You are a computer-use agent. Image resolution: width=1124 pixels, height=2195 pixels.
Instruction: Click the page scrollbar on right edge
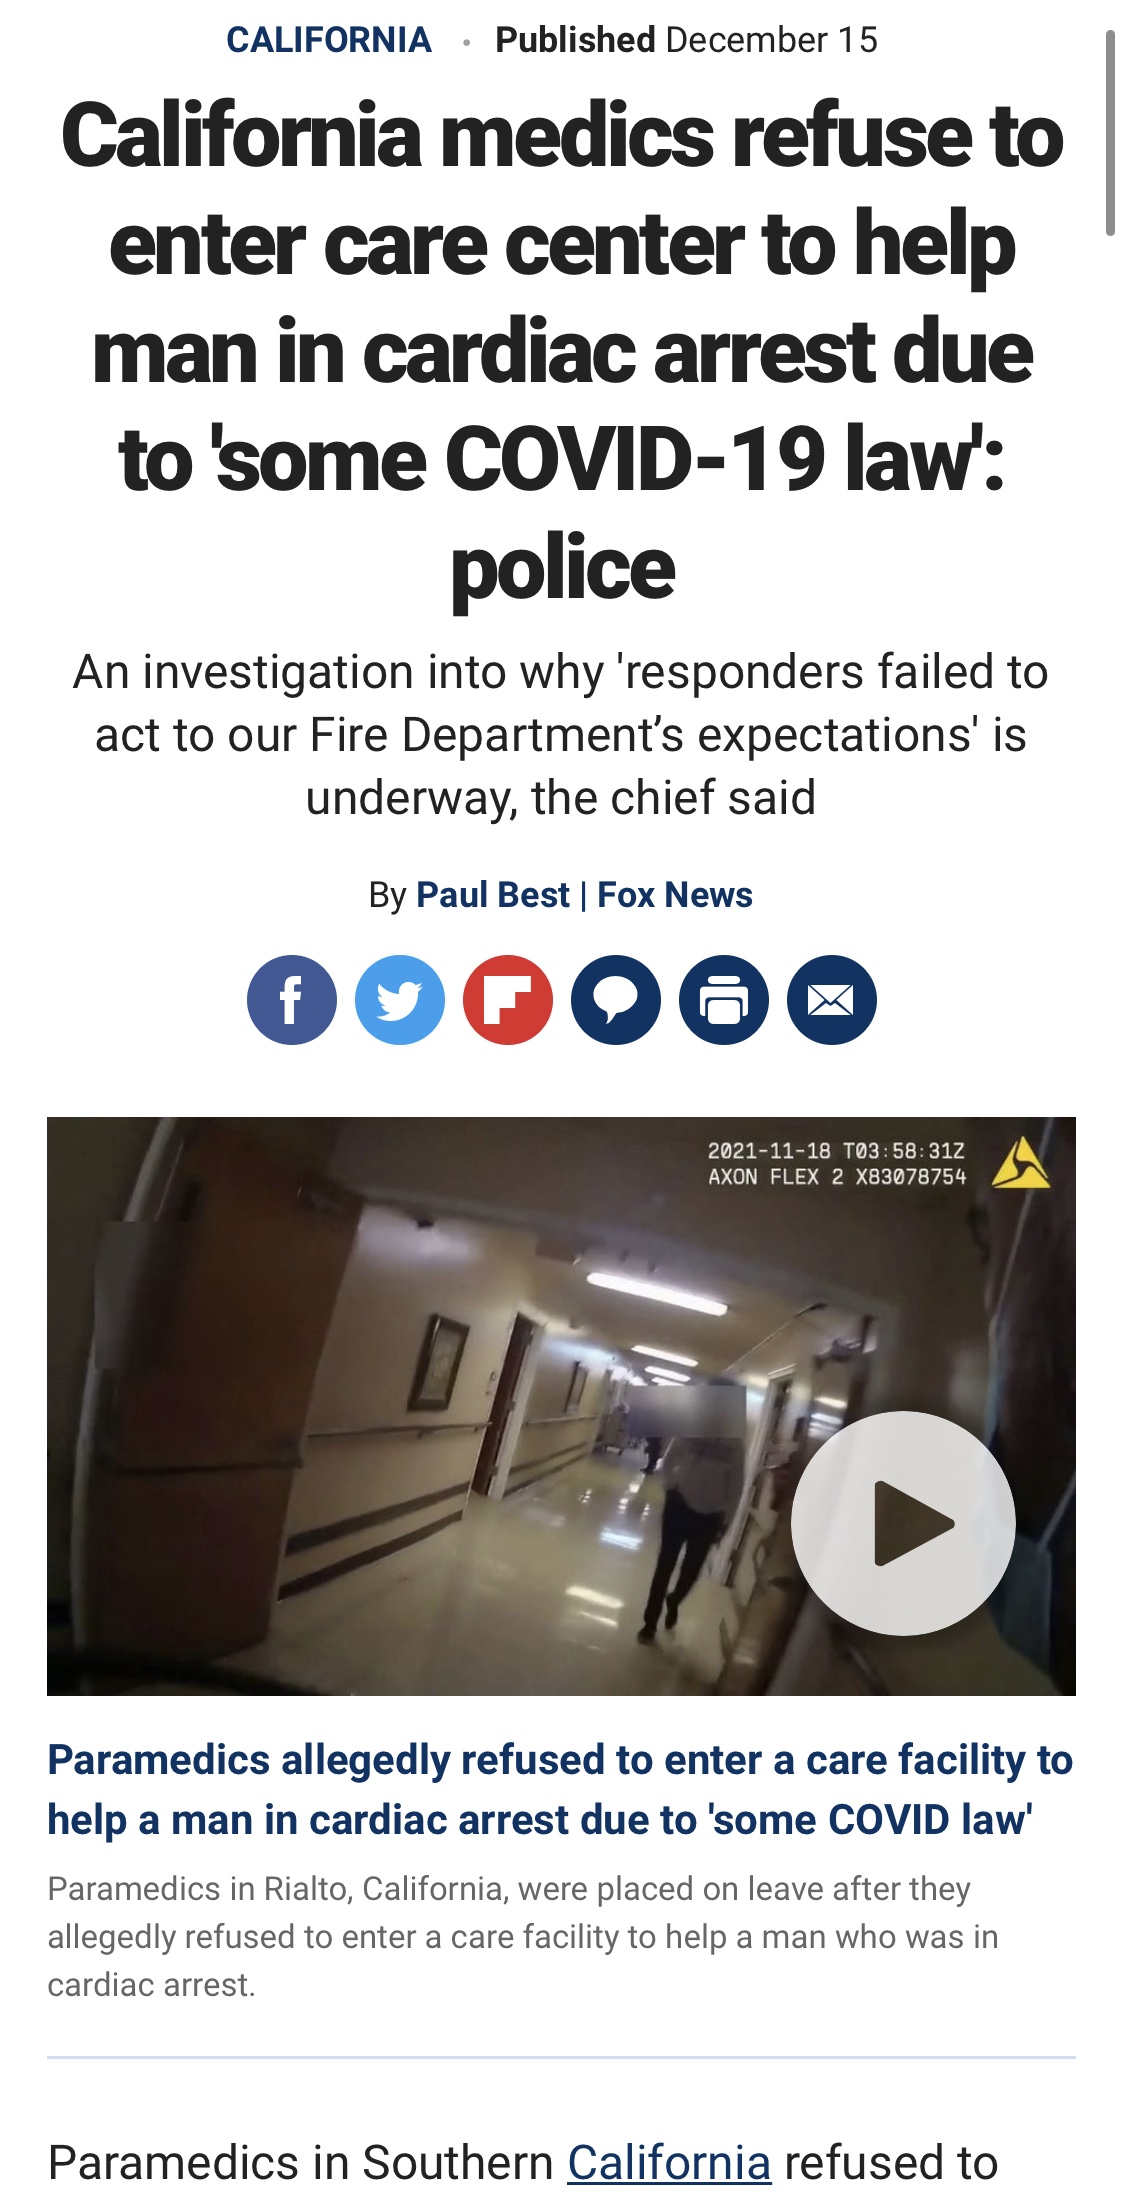tap(1110, 133)
